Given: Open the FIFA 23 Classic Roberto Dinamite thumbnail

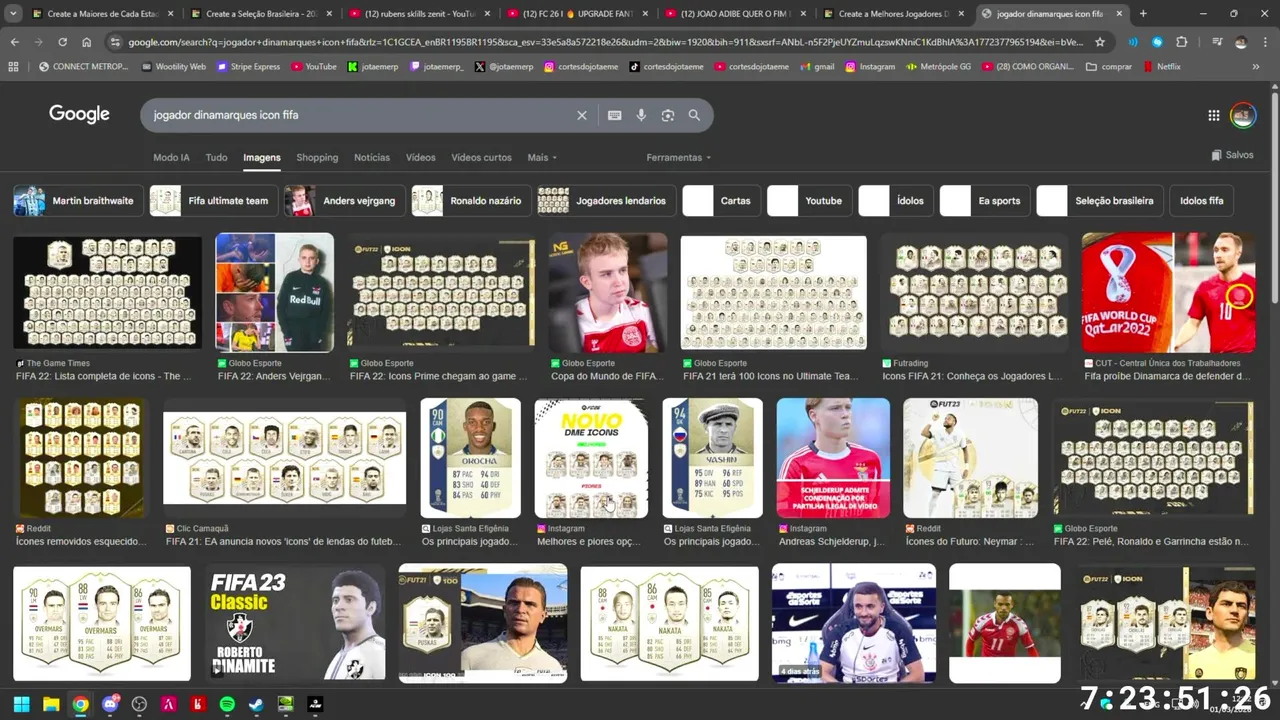Looking at the screenshot, I should pyautogui.click(x=295, y=623).
